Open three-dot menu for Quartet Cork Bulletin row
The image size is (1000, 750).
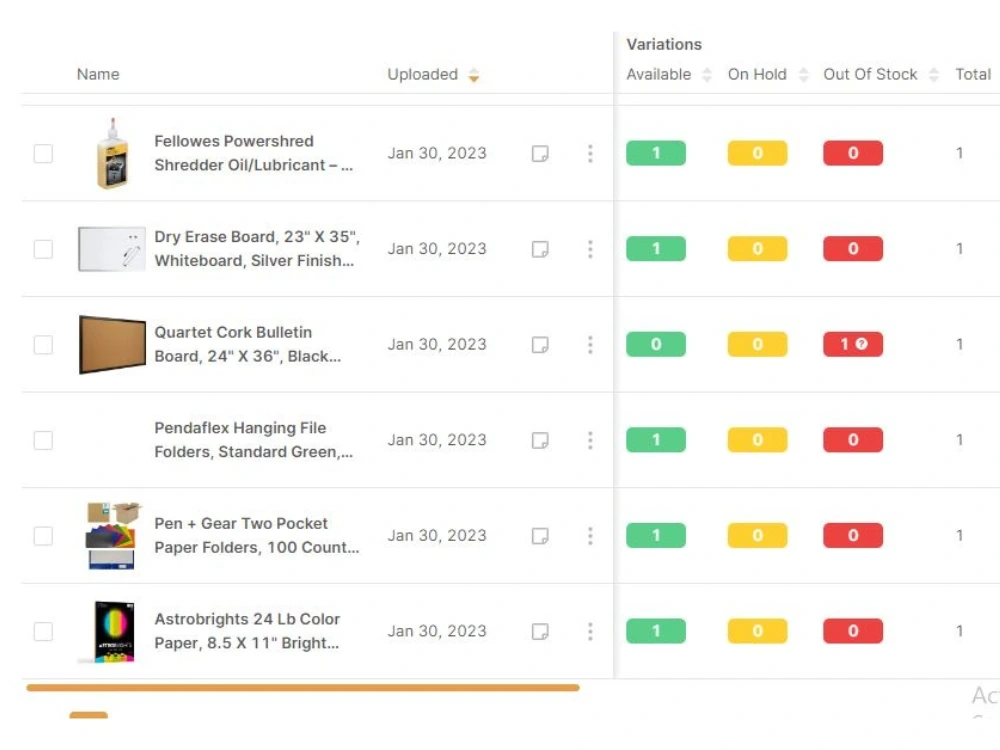[x=590, y=345]
